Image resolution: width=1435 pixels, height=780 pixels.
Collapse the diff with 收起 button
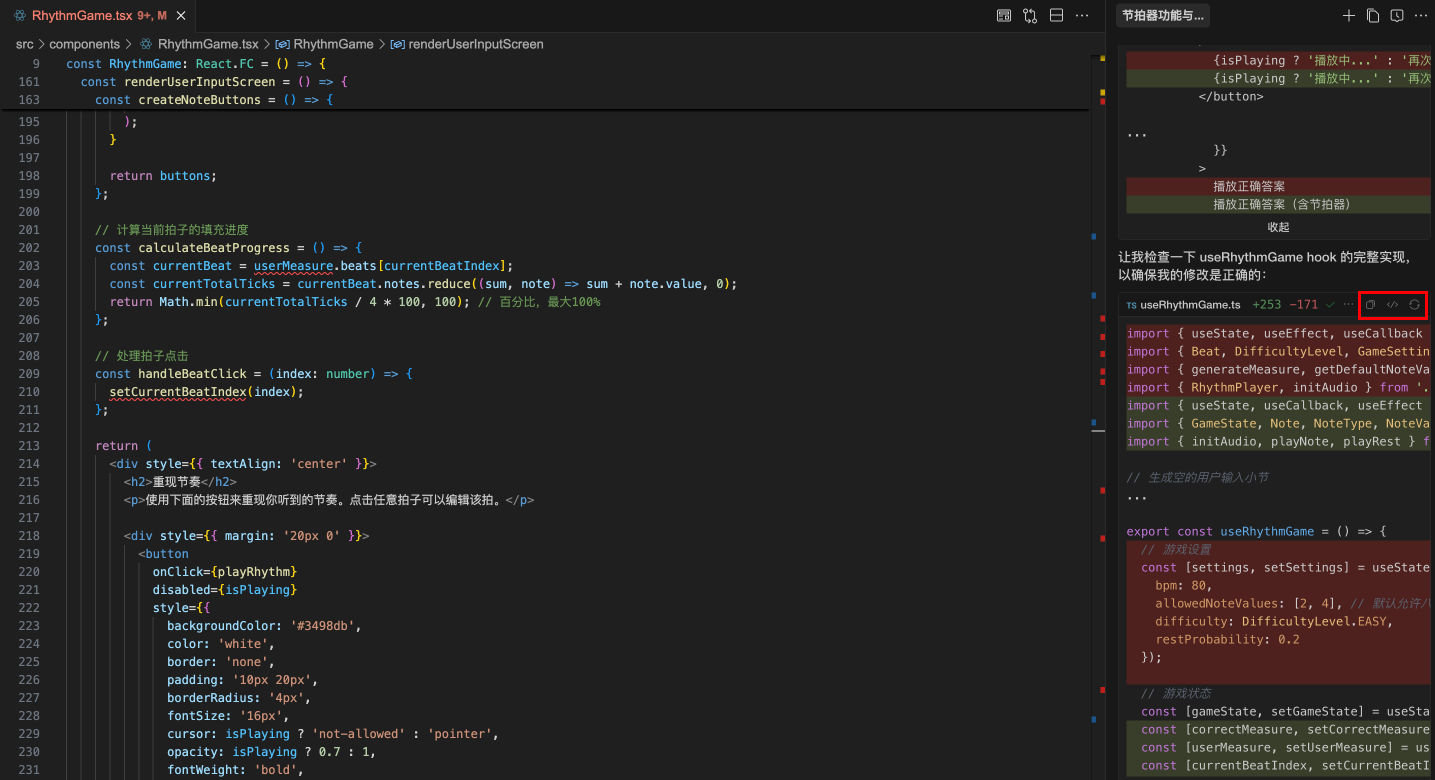pos(1278,227)
